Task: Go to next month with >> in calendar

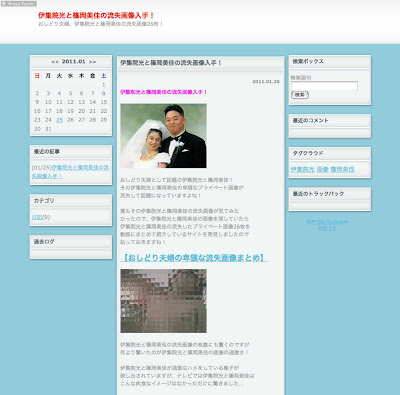Action: [x=92, y=62]
